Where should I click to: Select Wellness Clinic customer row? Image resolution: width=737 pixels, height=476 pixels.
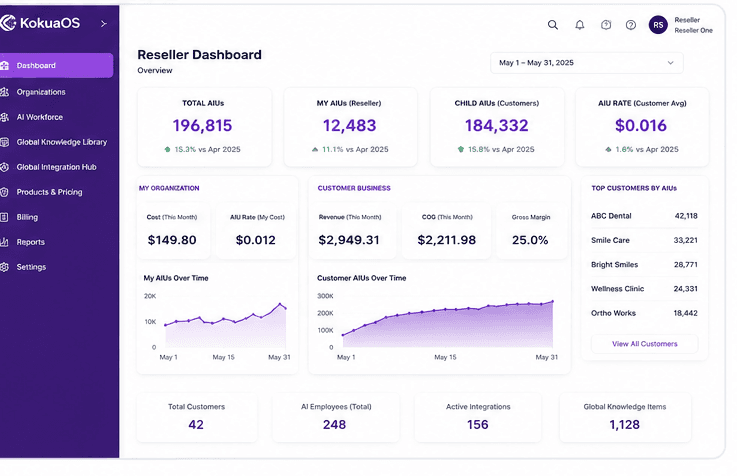644,289
